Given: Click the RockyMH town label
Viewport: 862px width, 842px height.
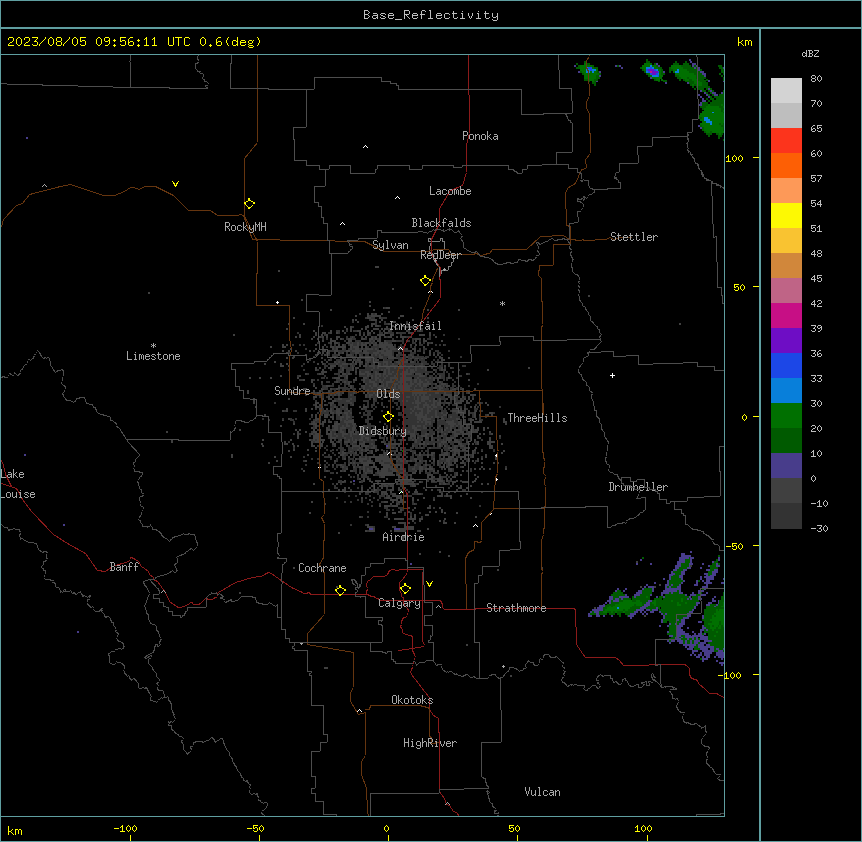Looking at the screenshot, I should (x=245, y=227).
